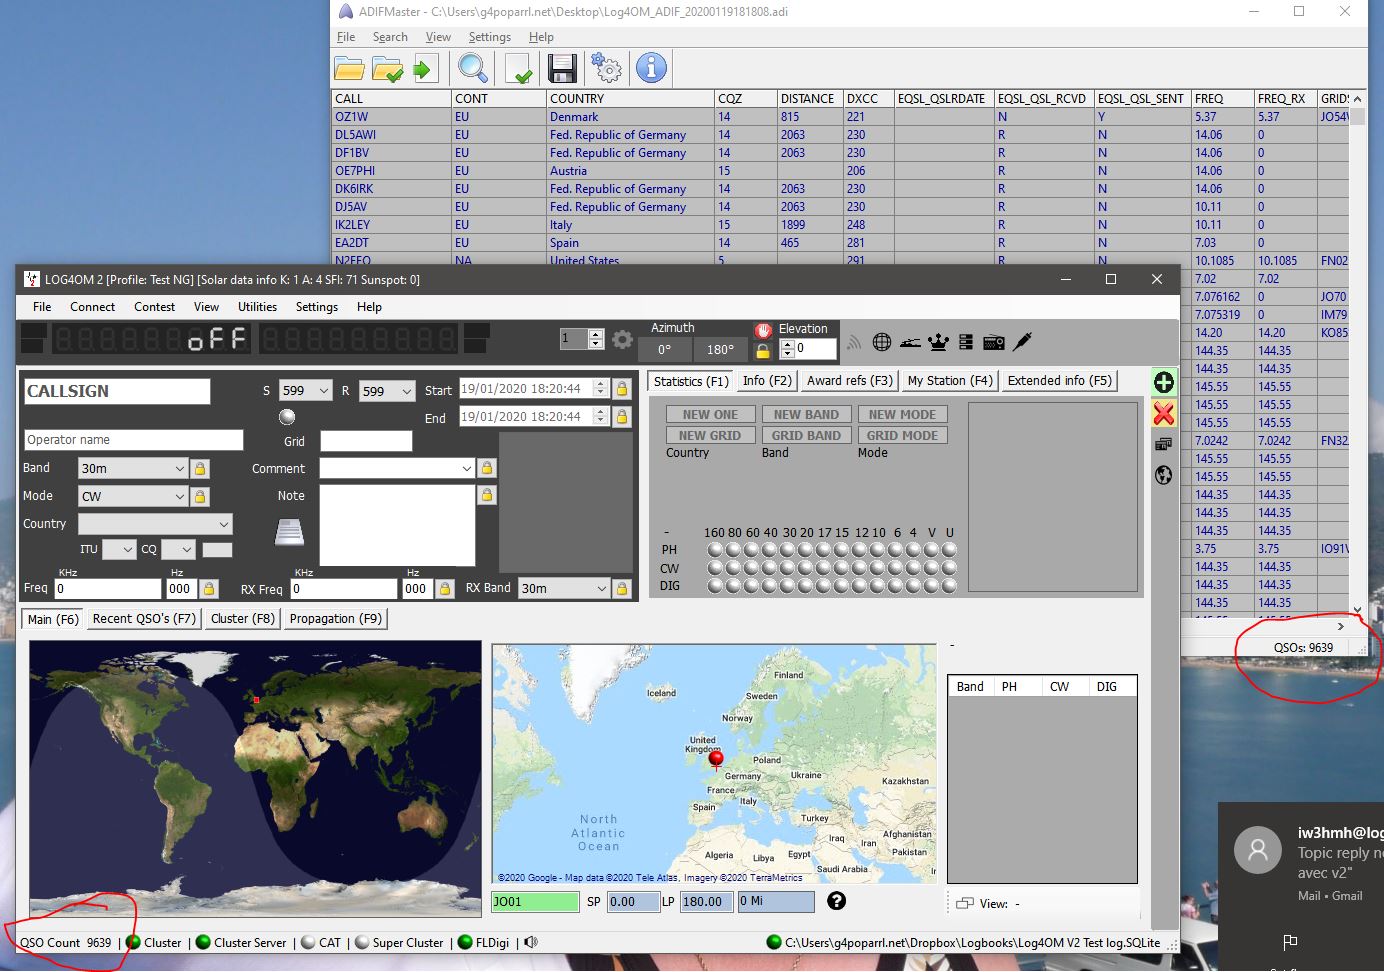Click the gear icon left of Azimuth

pyautogui.click(x=622, y=340)
